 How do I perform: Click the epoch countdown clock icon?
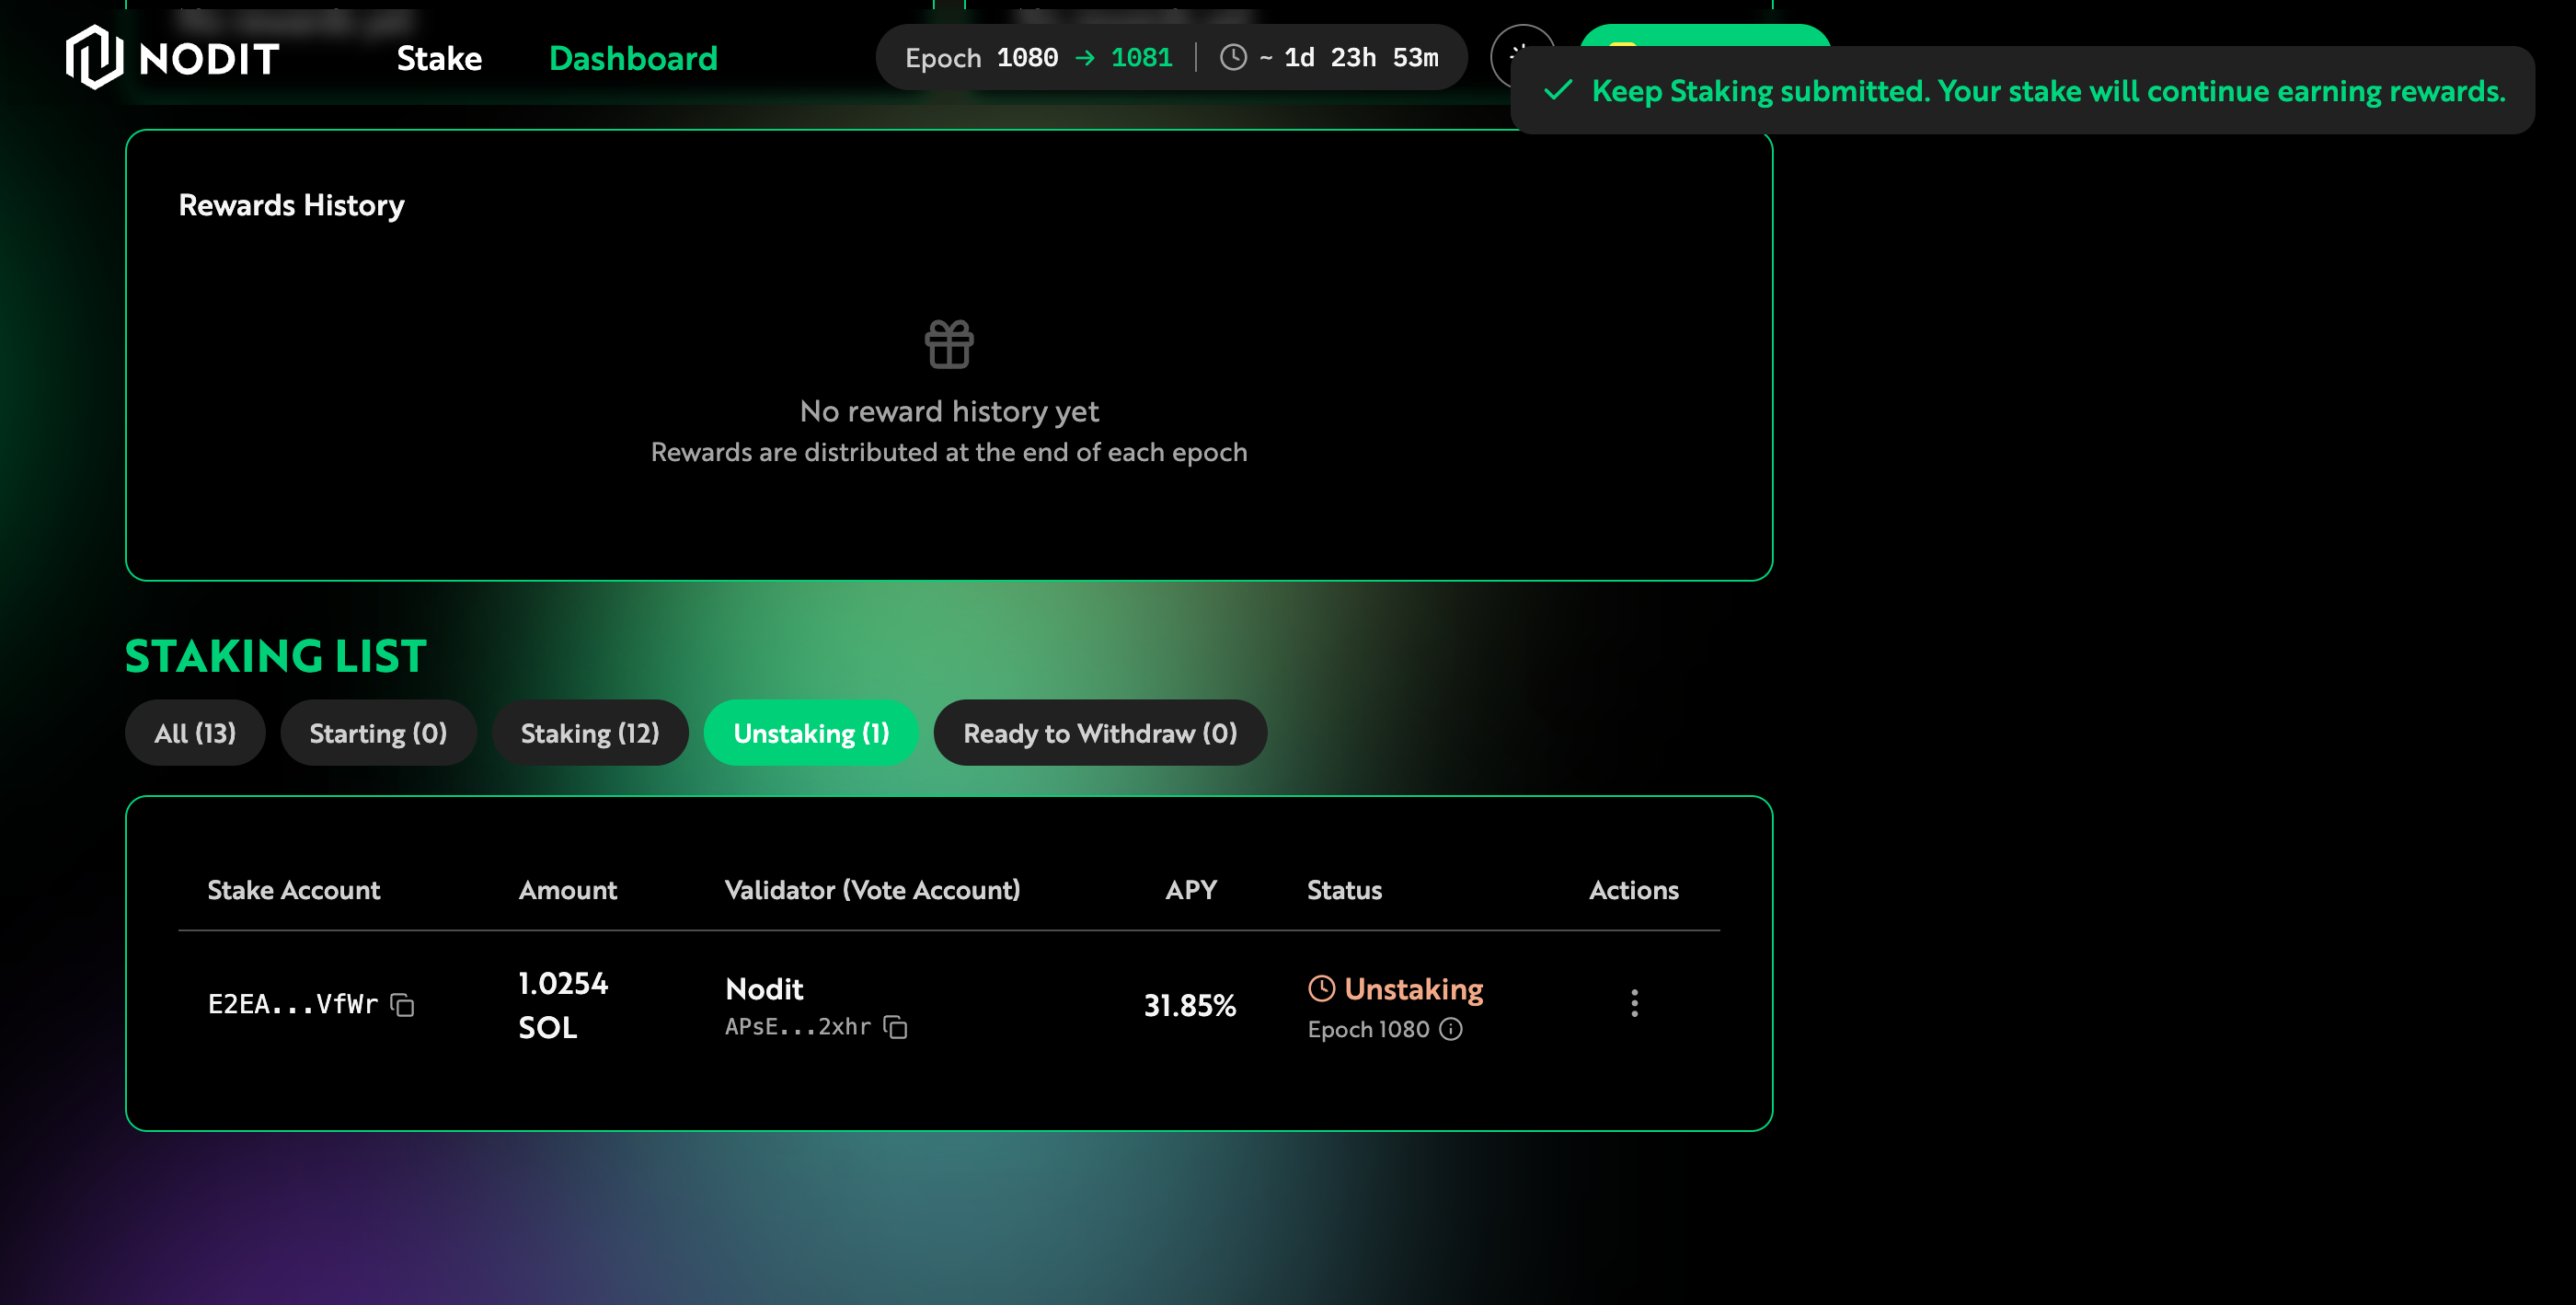1233,57
